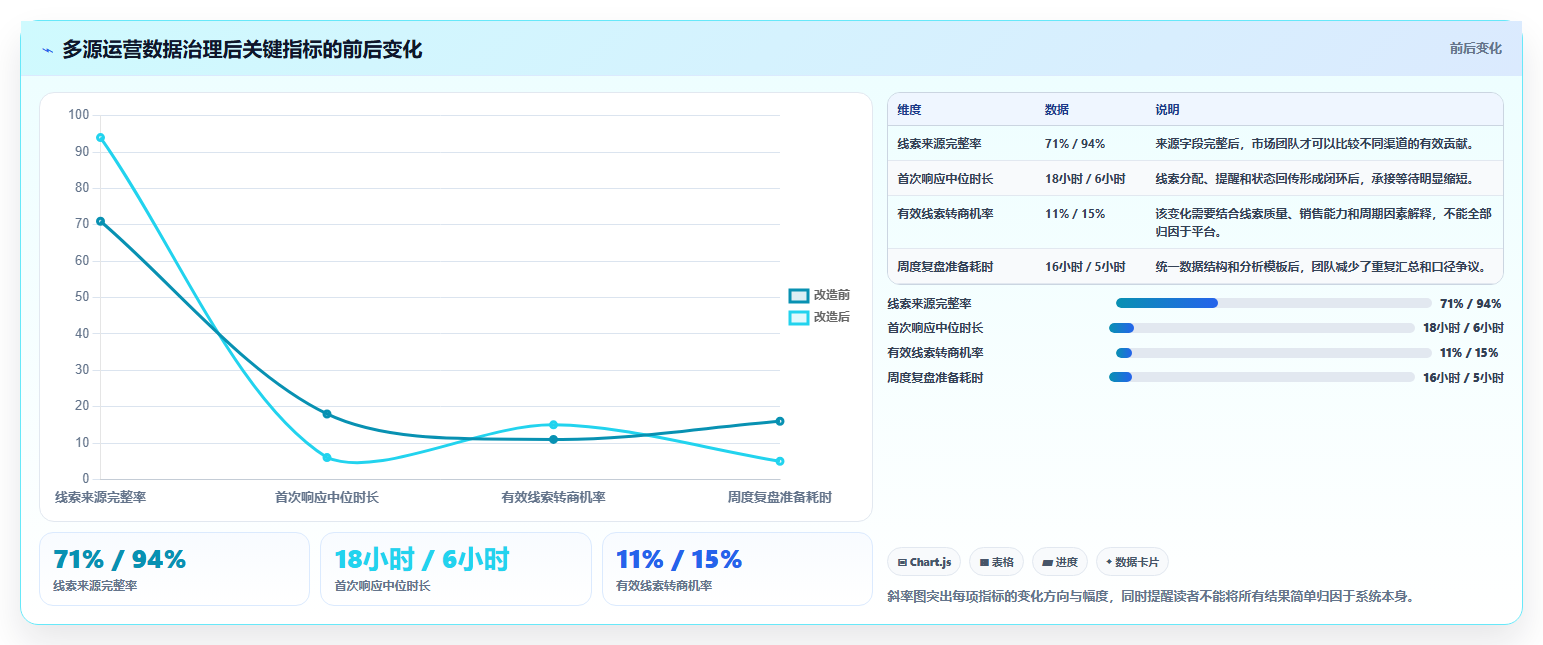Click 改造前 point at 周度复盘准备耗时
1543x645 pixels.
coord(780,421)
